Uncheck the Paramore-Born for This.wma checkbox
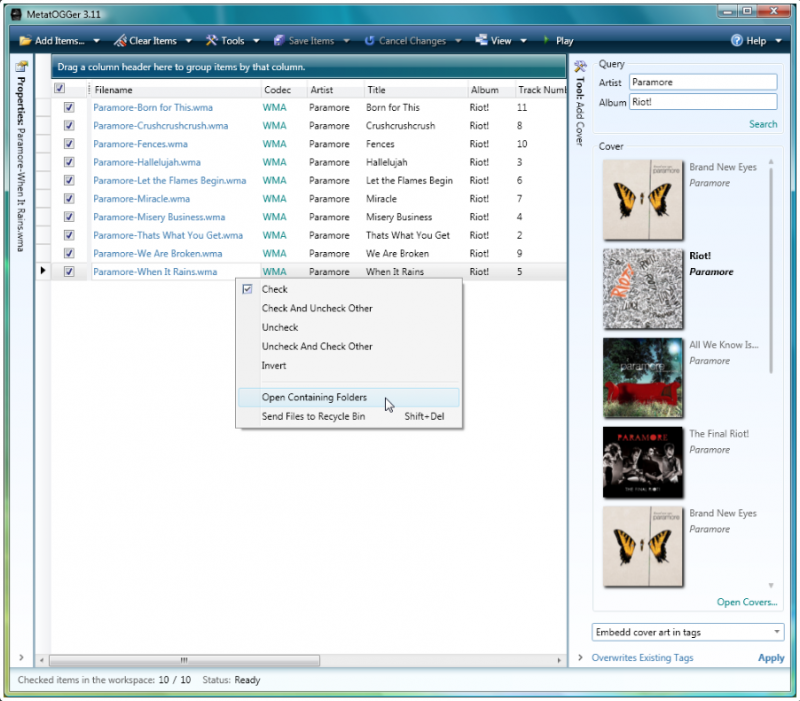Screen dimensions: 800x701 click(69, 108)
